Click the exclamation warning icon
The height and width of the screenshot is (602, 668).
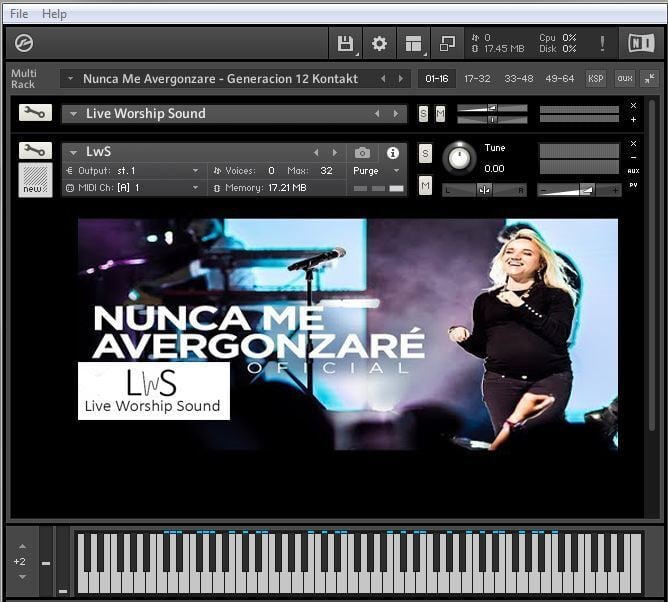(602, 43)
